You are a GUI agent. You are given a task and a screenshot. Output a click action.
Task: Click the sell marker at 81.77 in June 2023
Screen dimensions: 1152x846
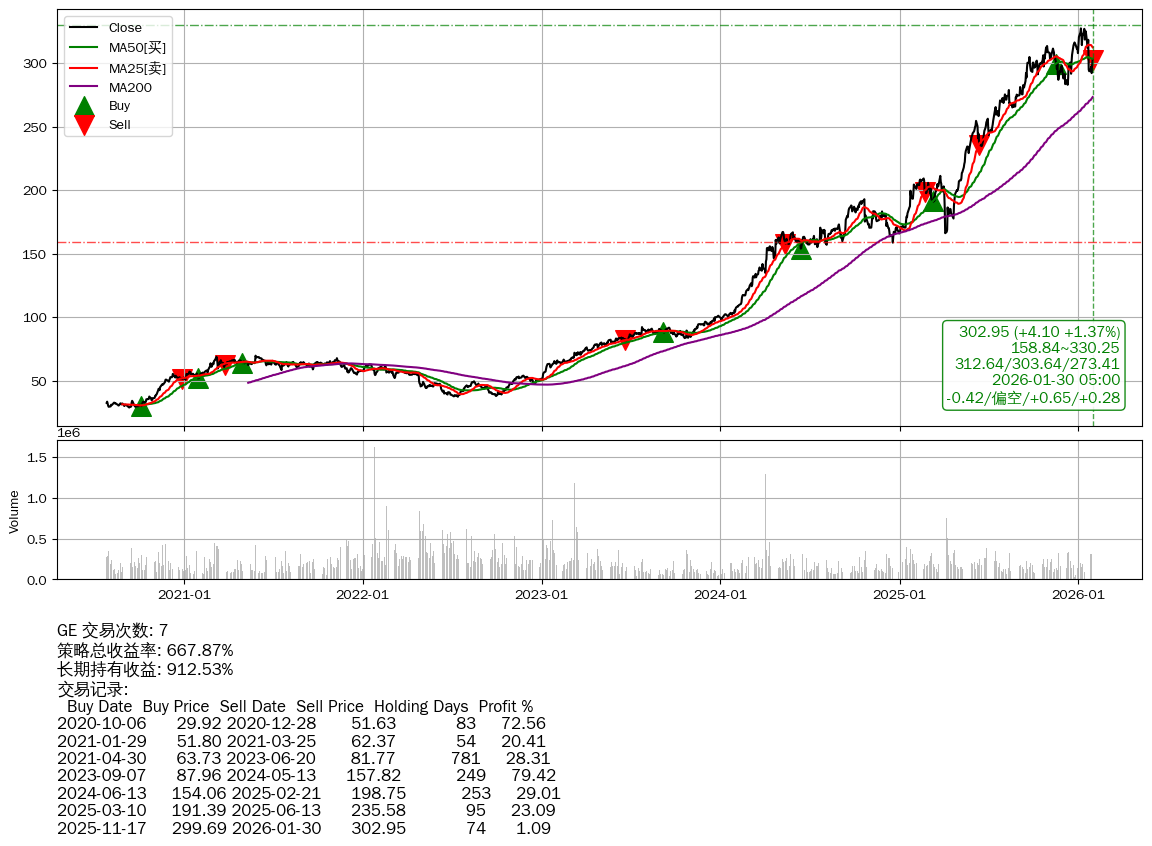point(625,340)
